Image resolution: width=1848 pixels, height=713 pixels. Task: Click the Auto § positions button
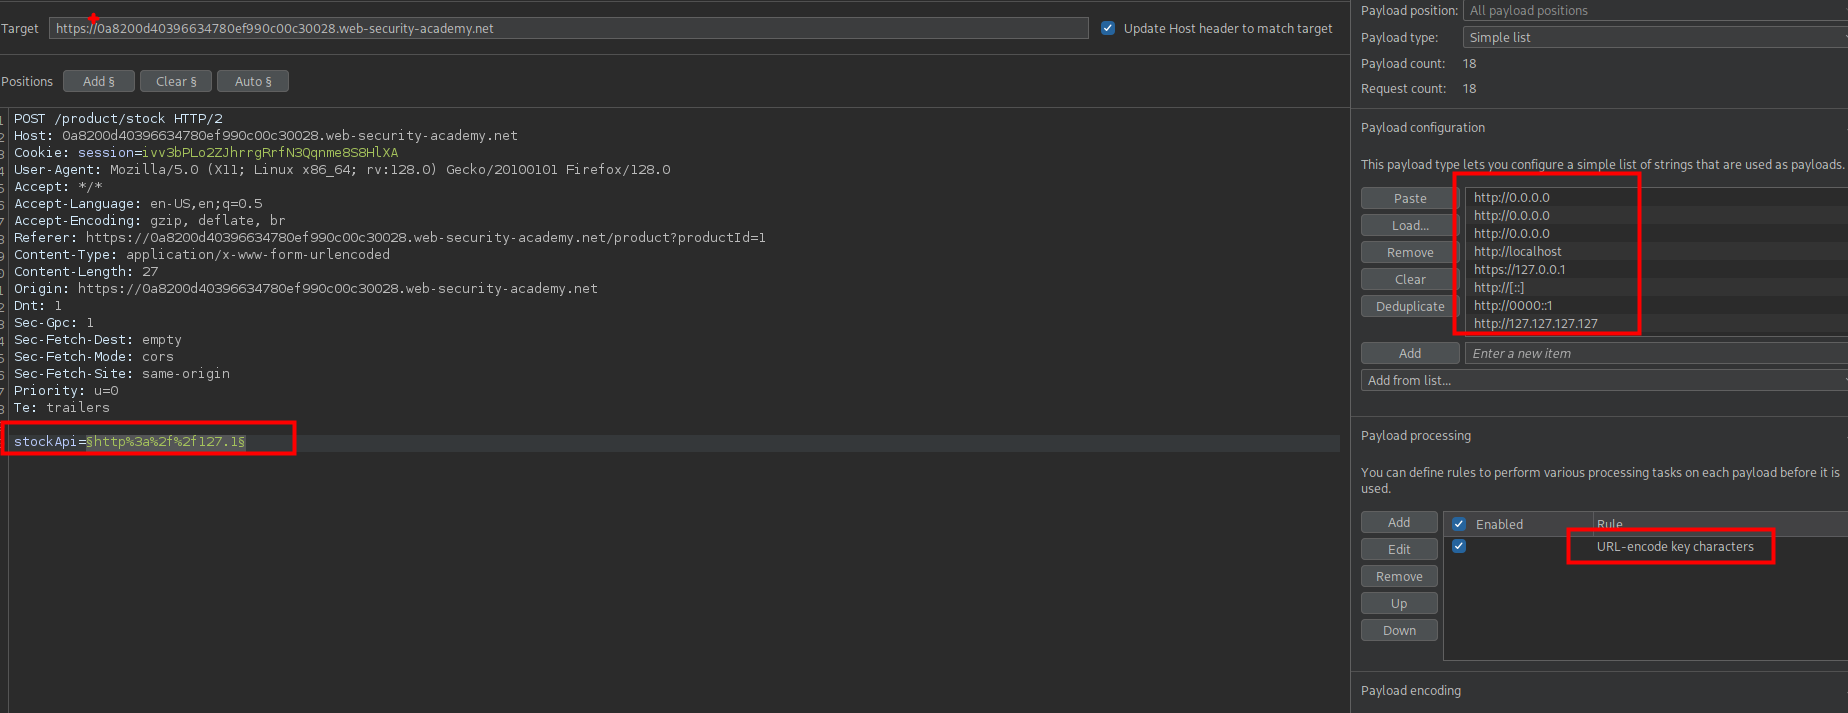pos(253,81)
